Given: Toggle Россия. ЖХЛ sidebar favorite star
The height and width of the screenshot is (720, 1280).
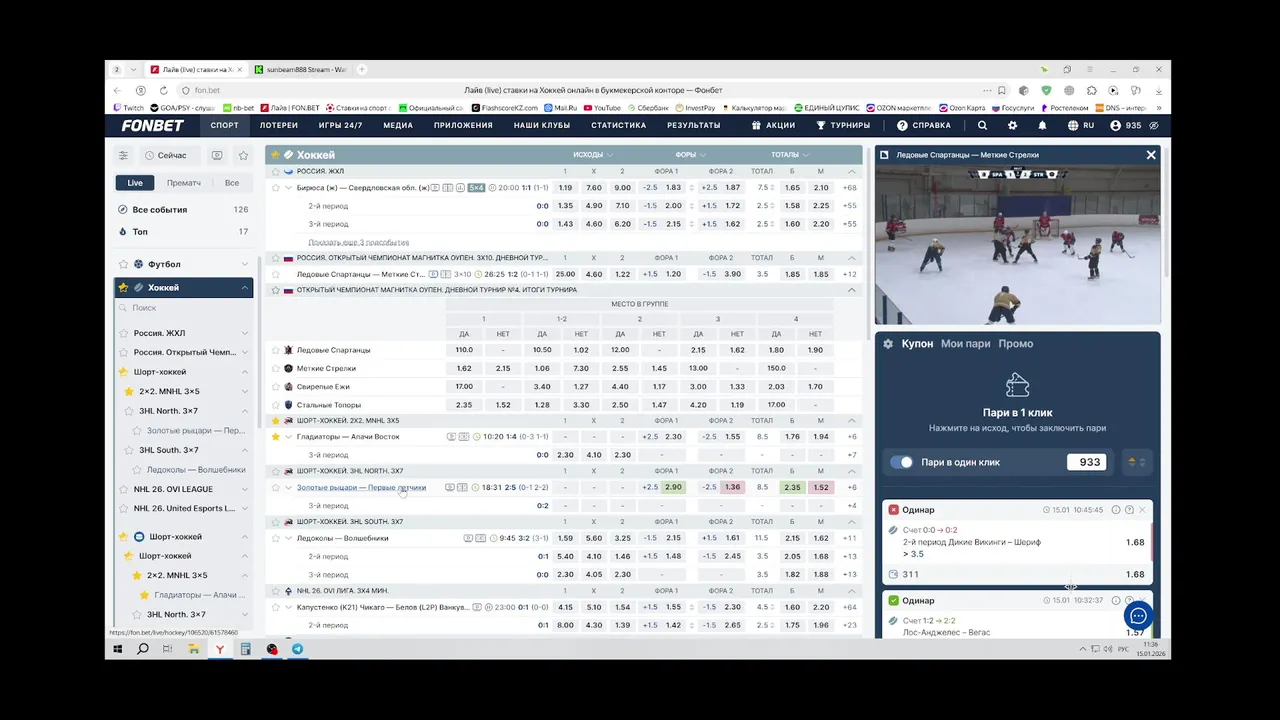Looking at the screenshot, I should (x=124, y=333).
